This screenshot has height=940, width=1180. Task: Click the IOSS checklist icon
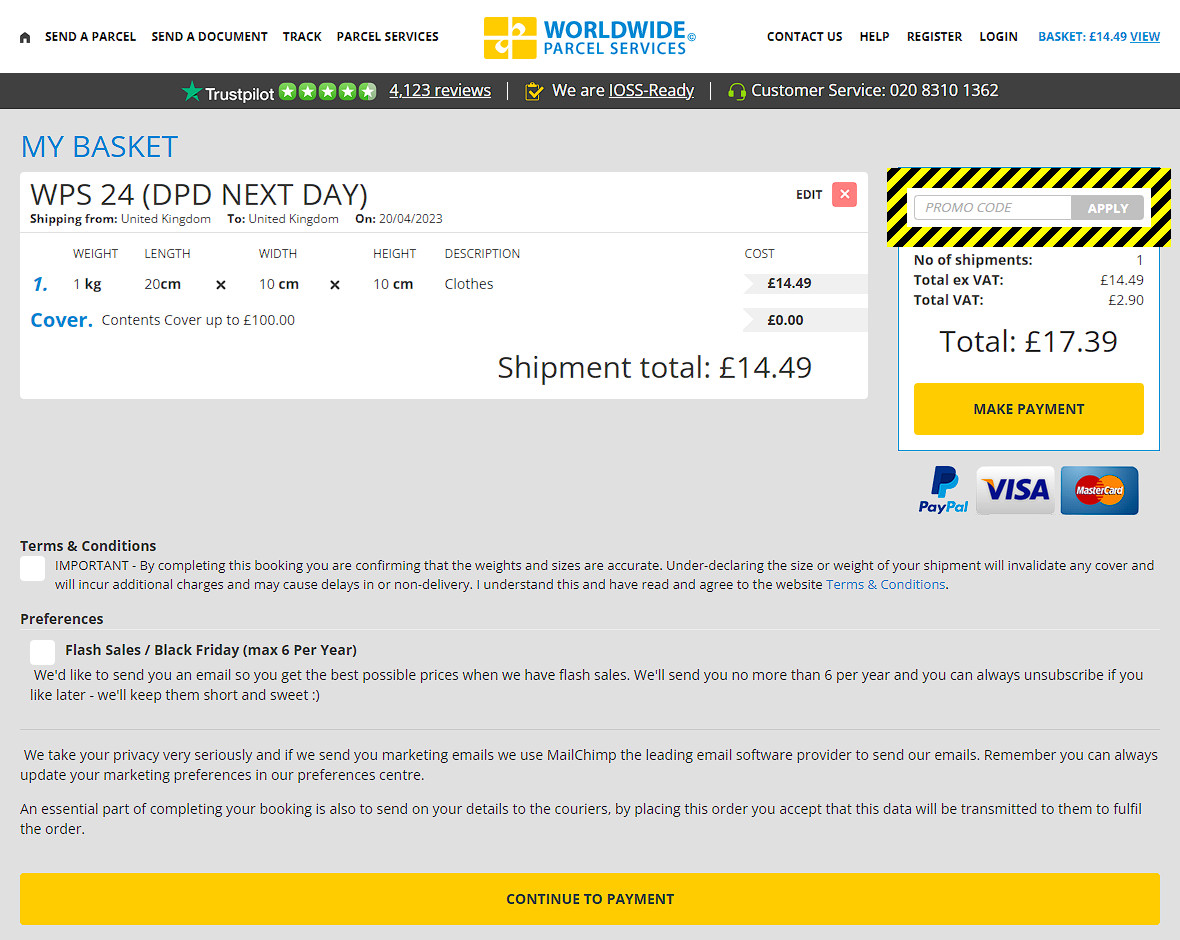[x=534, y=91]
